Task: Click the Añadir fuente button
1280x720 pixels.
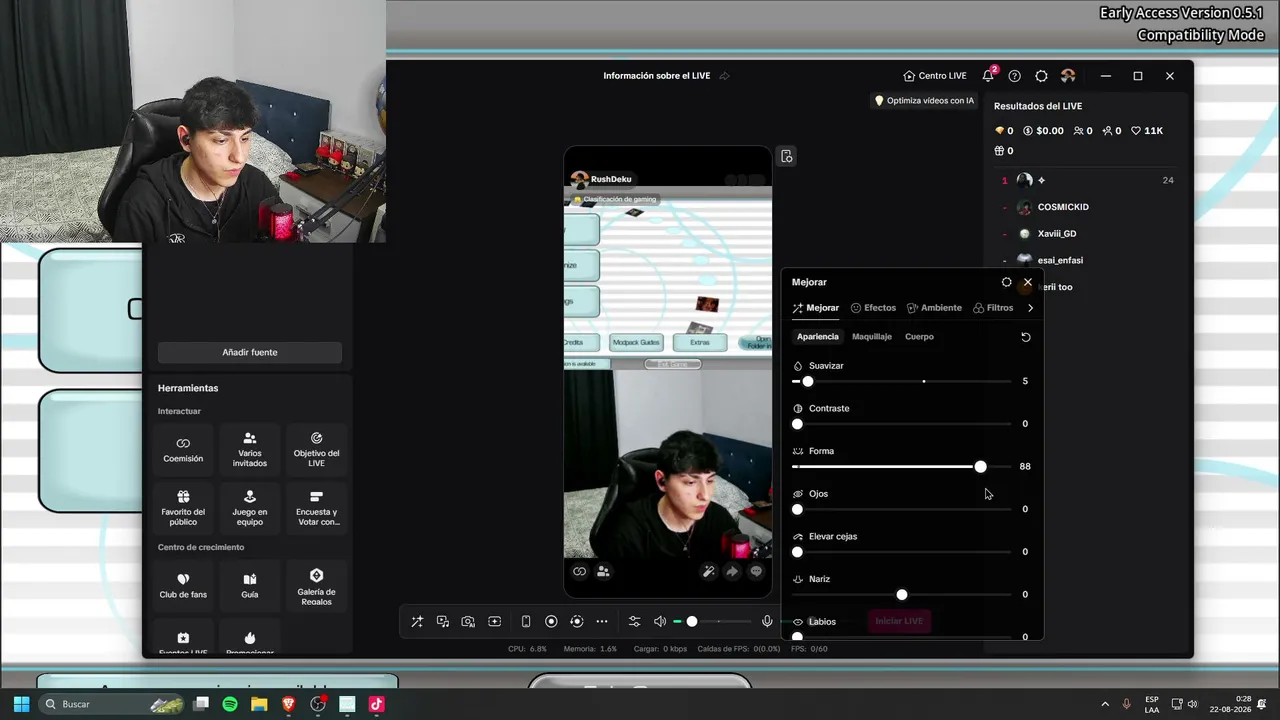Action: pyautogui.click(x=250, y=352)
